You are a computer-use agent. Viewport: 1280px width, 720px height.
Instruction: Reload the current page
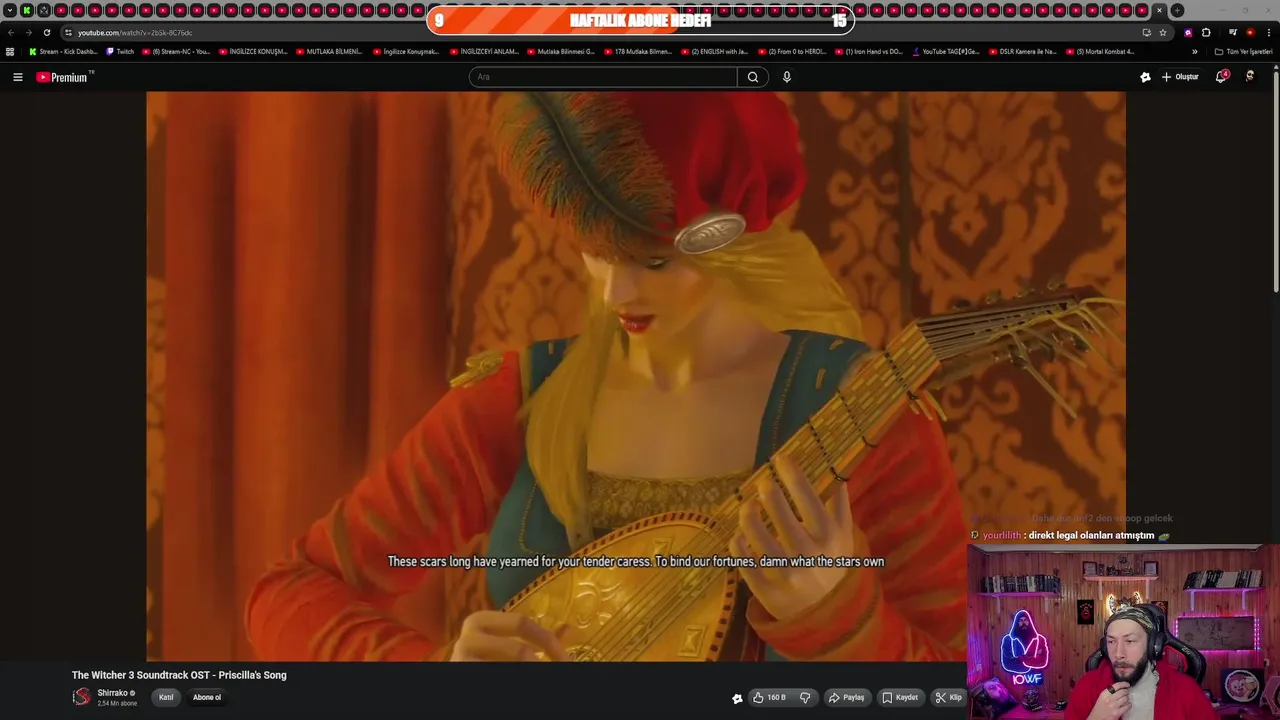pyautogui.click(x=46, y=32)
